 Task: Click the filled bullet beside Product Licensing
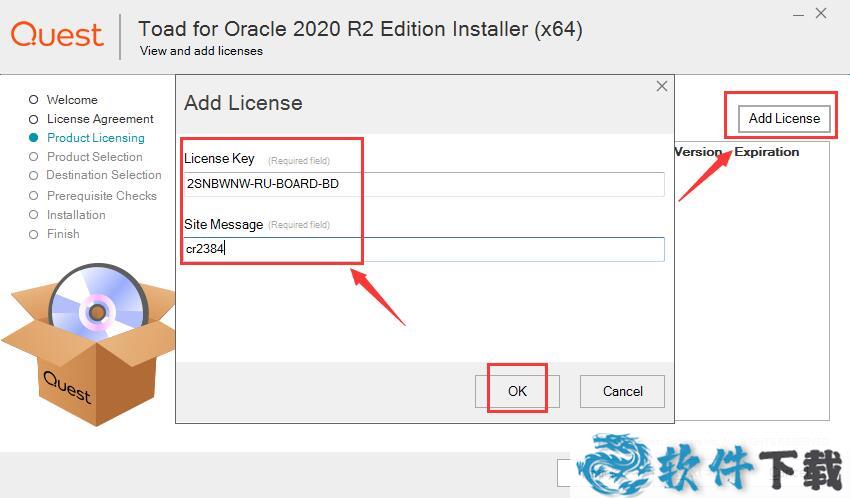tap(34, 138)
